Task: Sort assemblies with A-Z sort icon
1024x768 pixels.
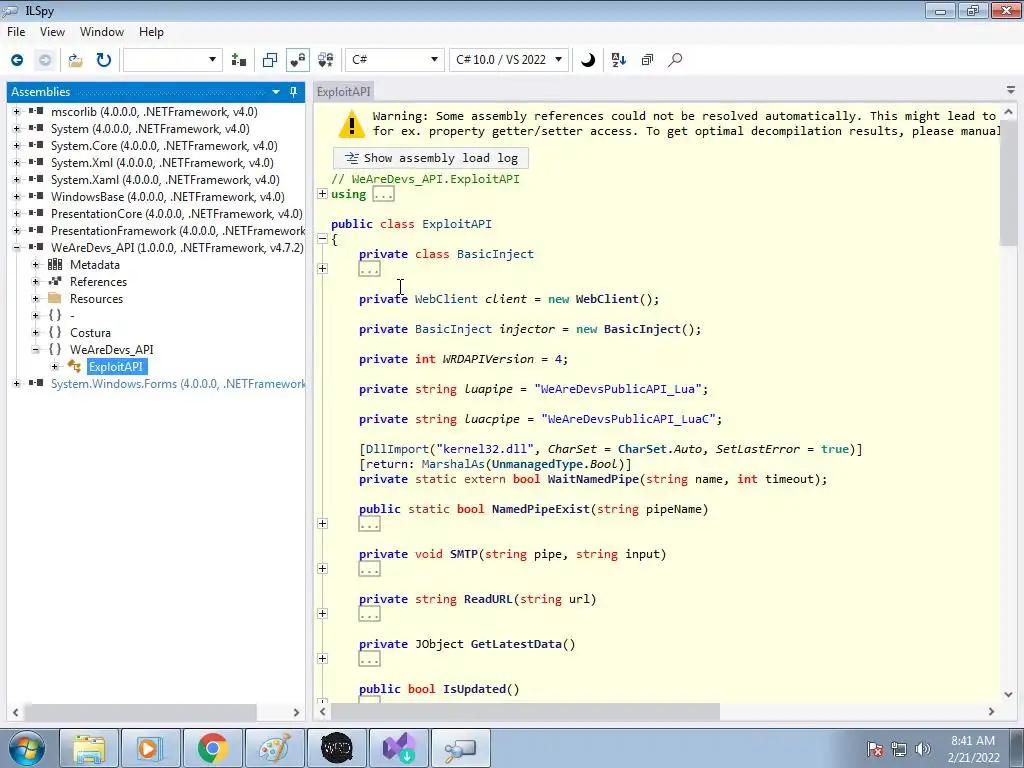Action: point(618,60)
